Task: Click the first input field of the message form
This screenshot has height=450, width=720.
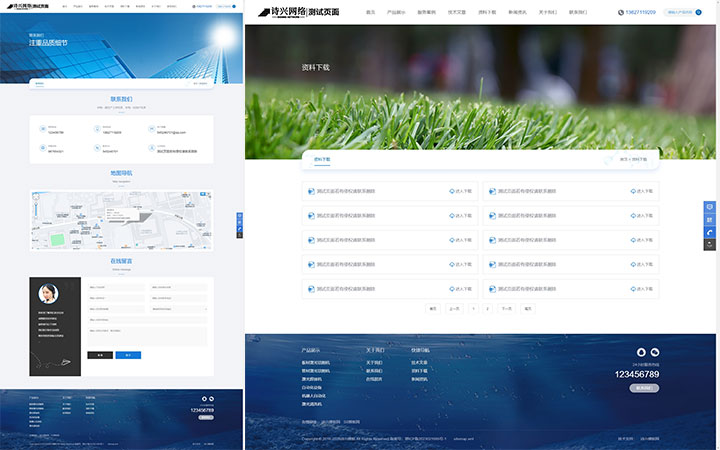Action: point(116,287)
